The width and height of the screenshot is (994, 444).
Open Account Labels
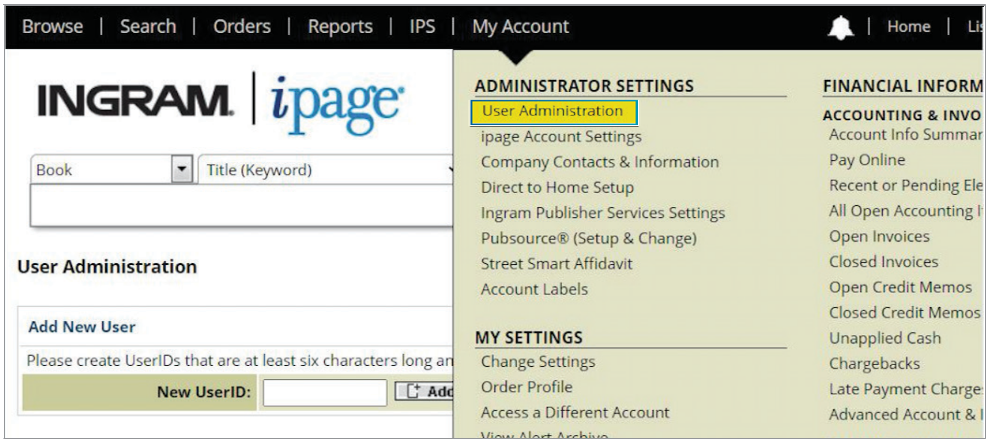(x=534, y=289)
